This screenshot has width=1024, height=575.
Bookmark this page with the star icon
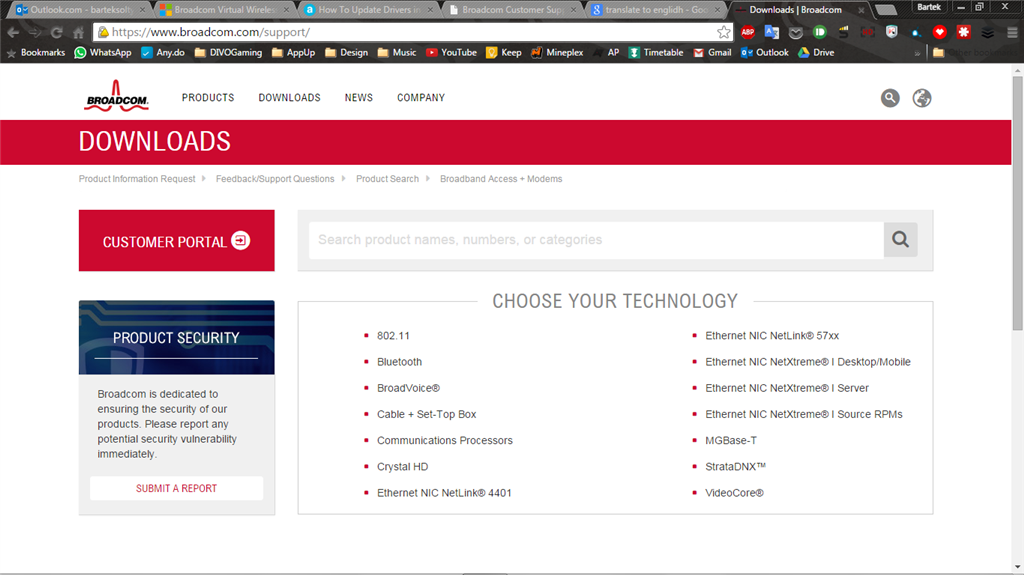(x=724, y=32)
